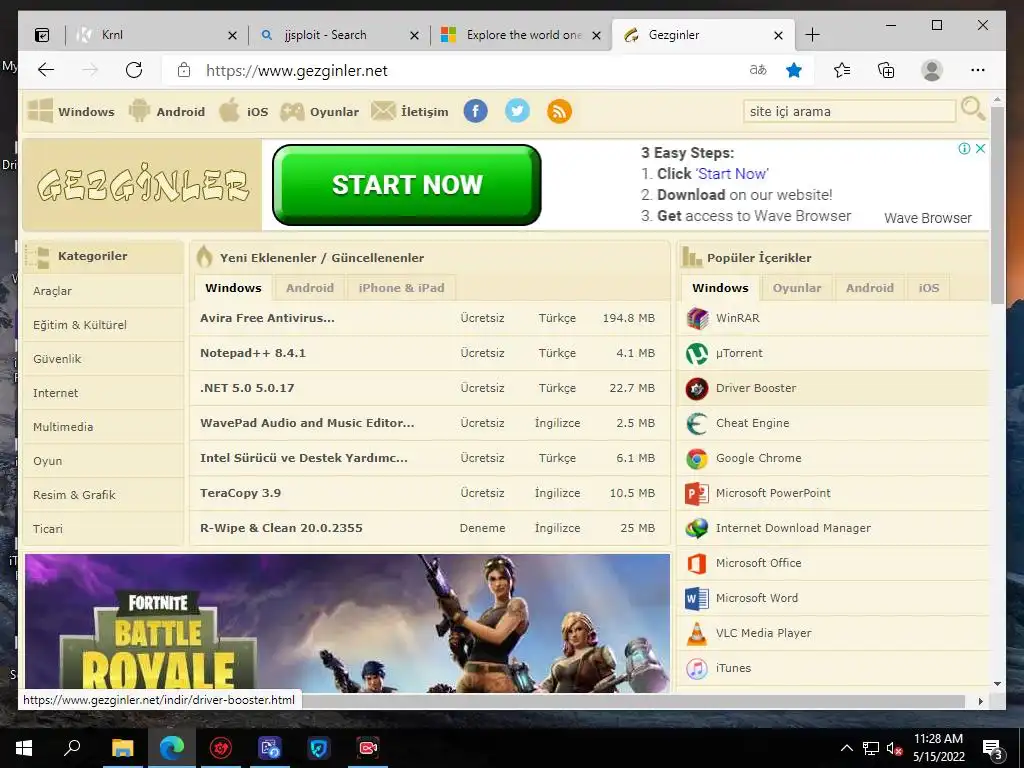
Task: Open the Facebook icon link
Action: coord(475,111)
